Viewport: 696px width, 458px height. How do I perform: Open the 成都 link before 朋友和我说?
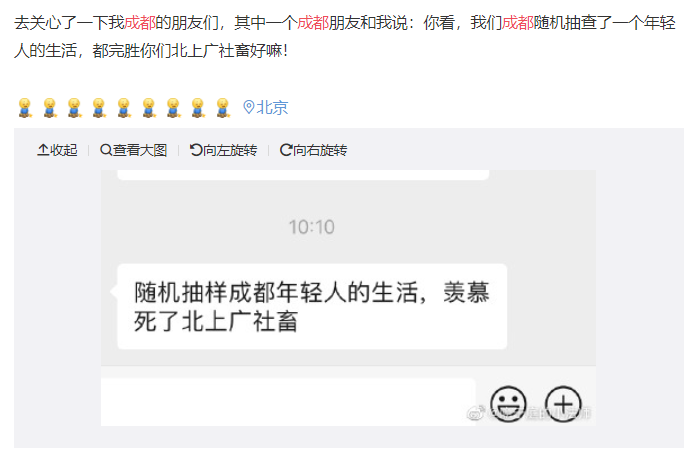coord(313,23)
